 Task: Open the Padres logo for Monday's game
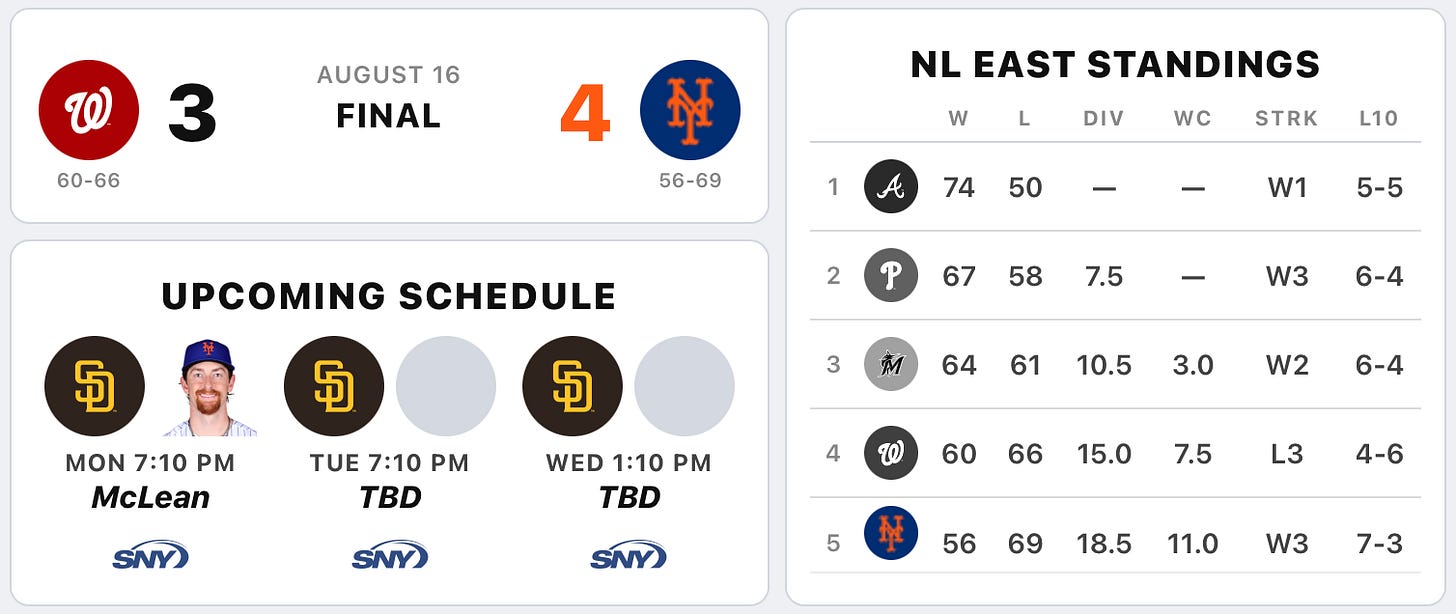(x=95, y=386)
